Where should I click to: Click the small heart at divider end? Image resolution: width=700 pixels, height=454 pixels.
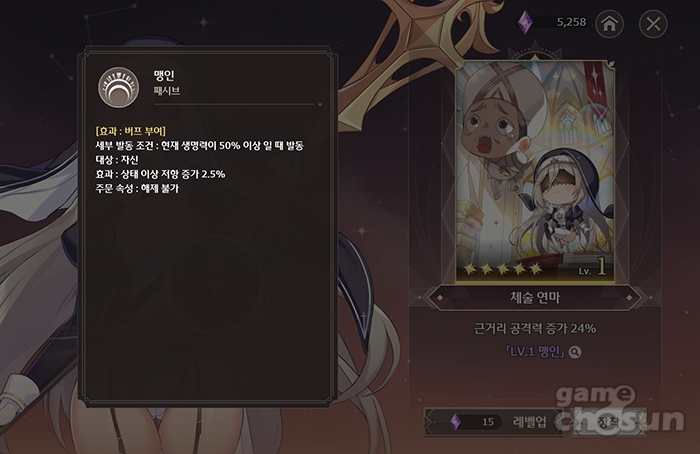point(320,104)
